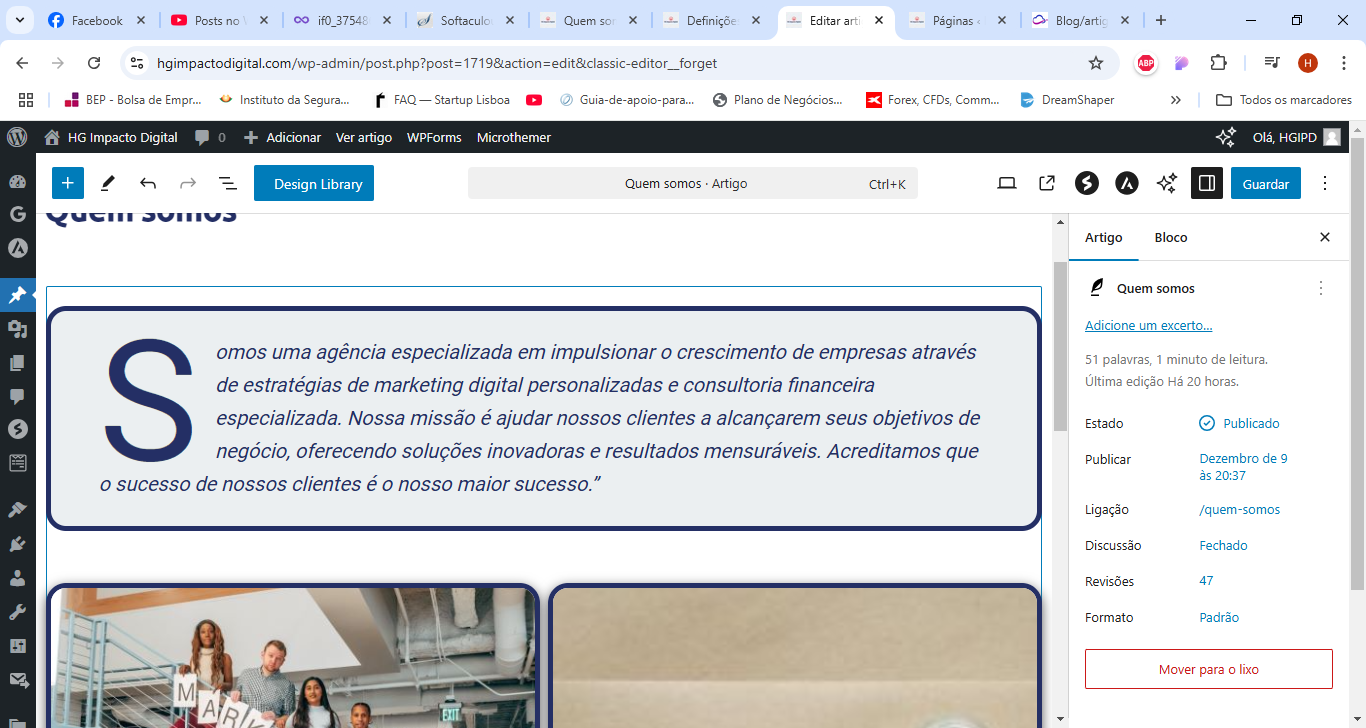
Task: Open the Plugins plug icon in sidebar
Action: [x=17, y=544]
